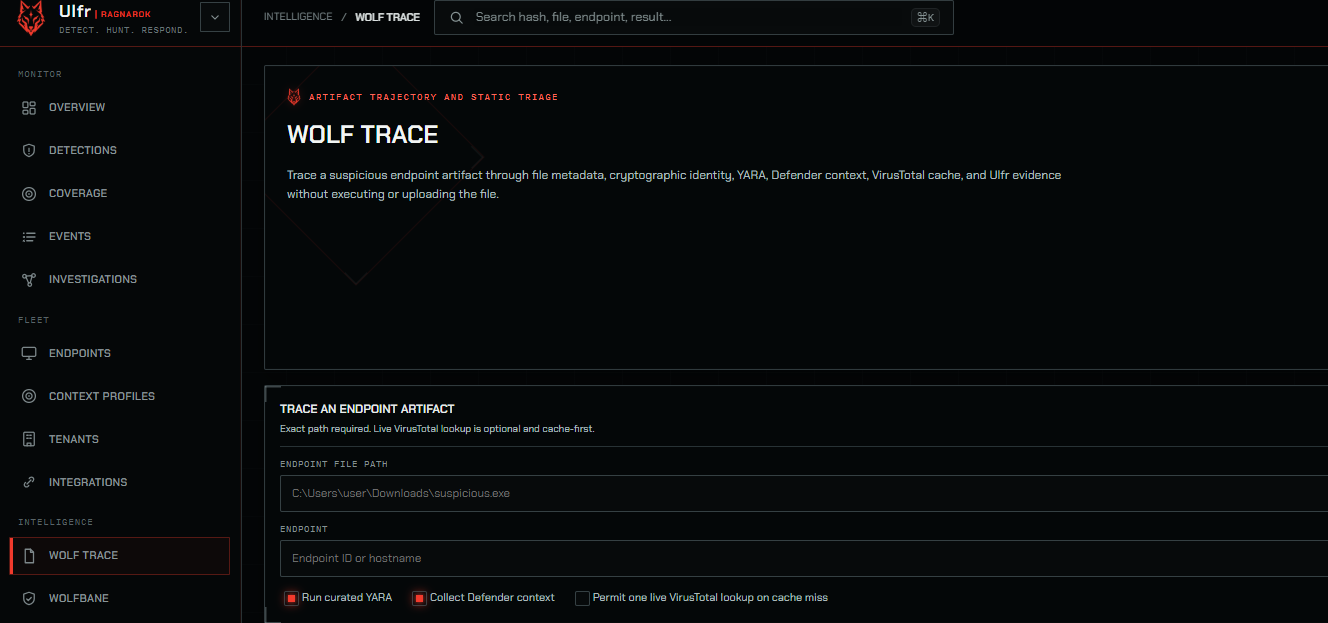1328x623 pixels.
Task: Click the WOLF TRACE page heading
Action: 363,135
